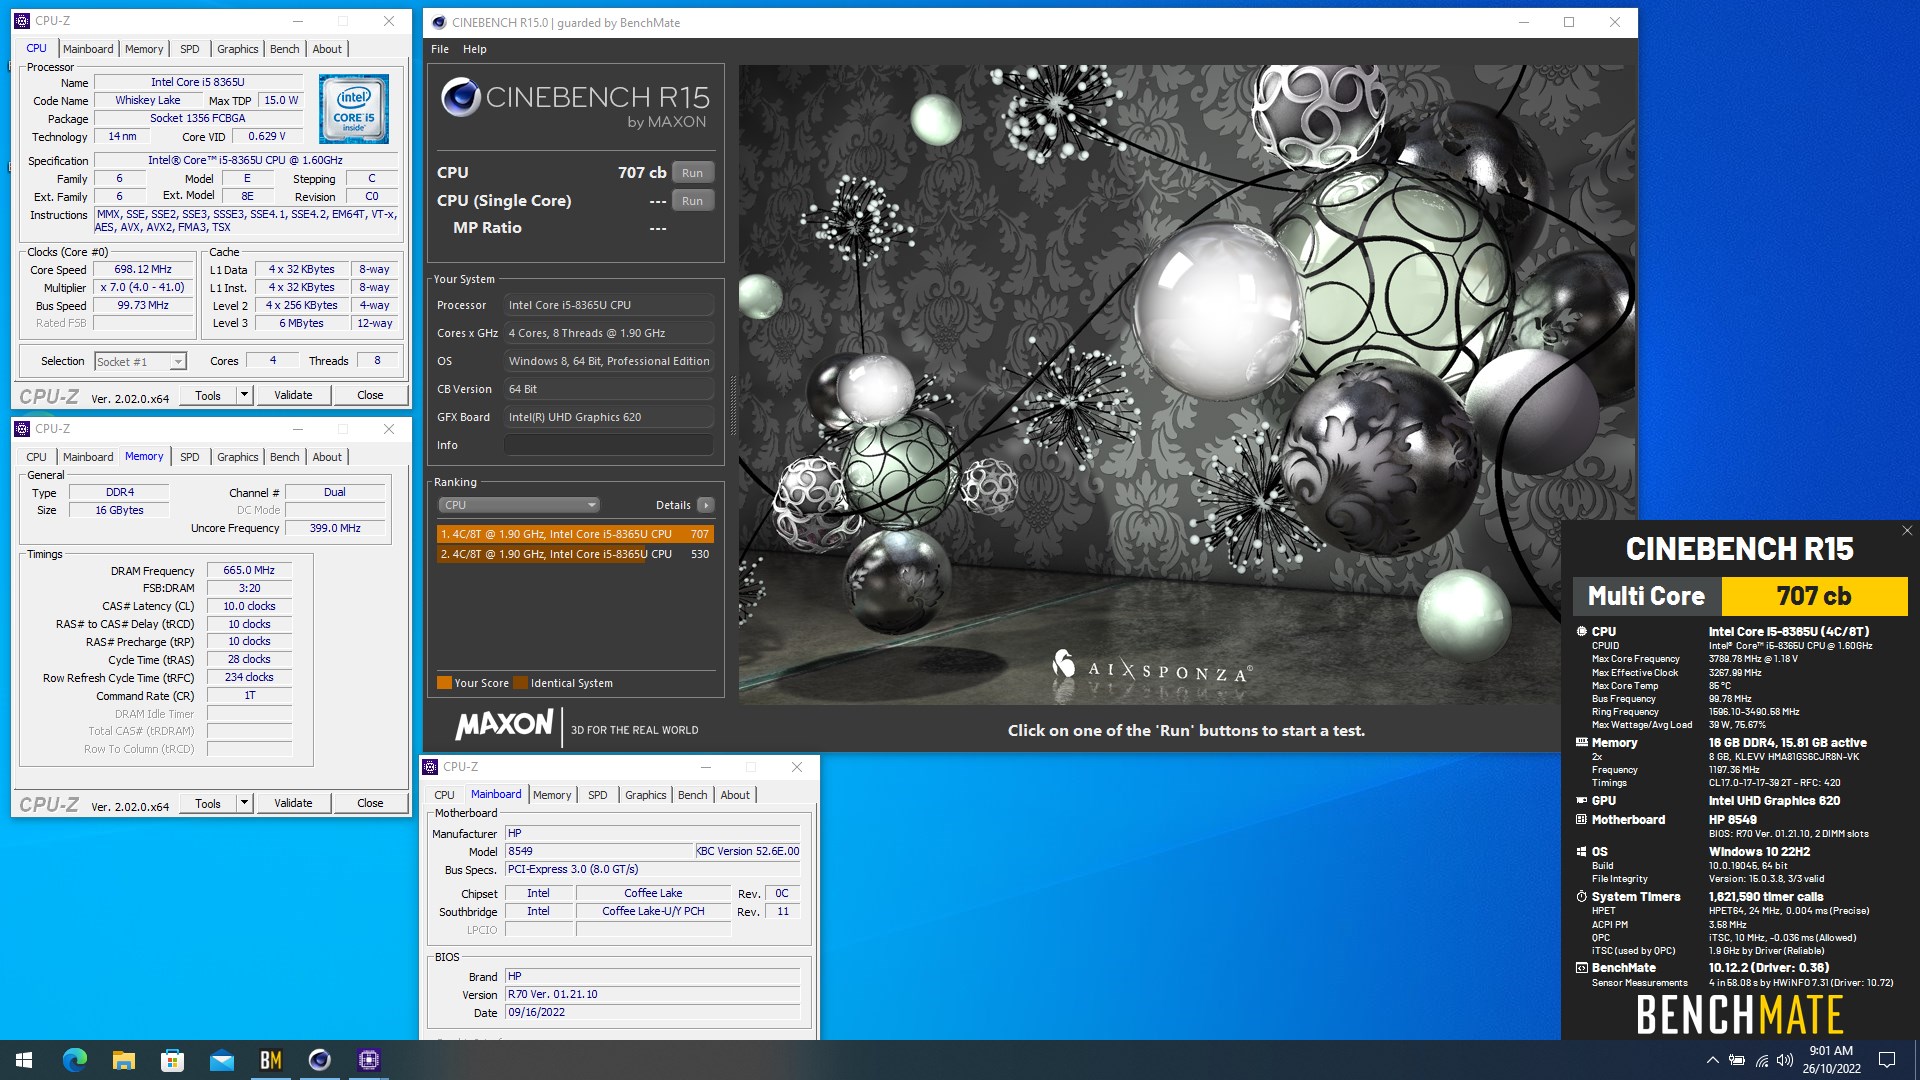Click Processor field in Your System
The height and width of the screenshot is (1080, 1920).
point(609,305)
